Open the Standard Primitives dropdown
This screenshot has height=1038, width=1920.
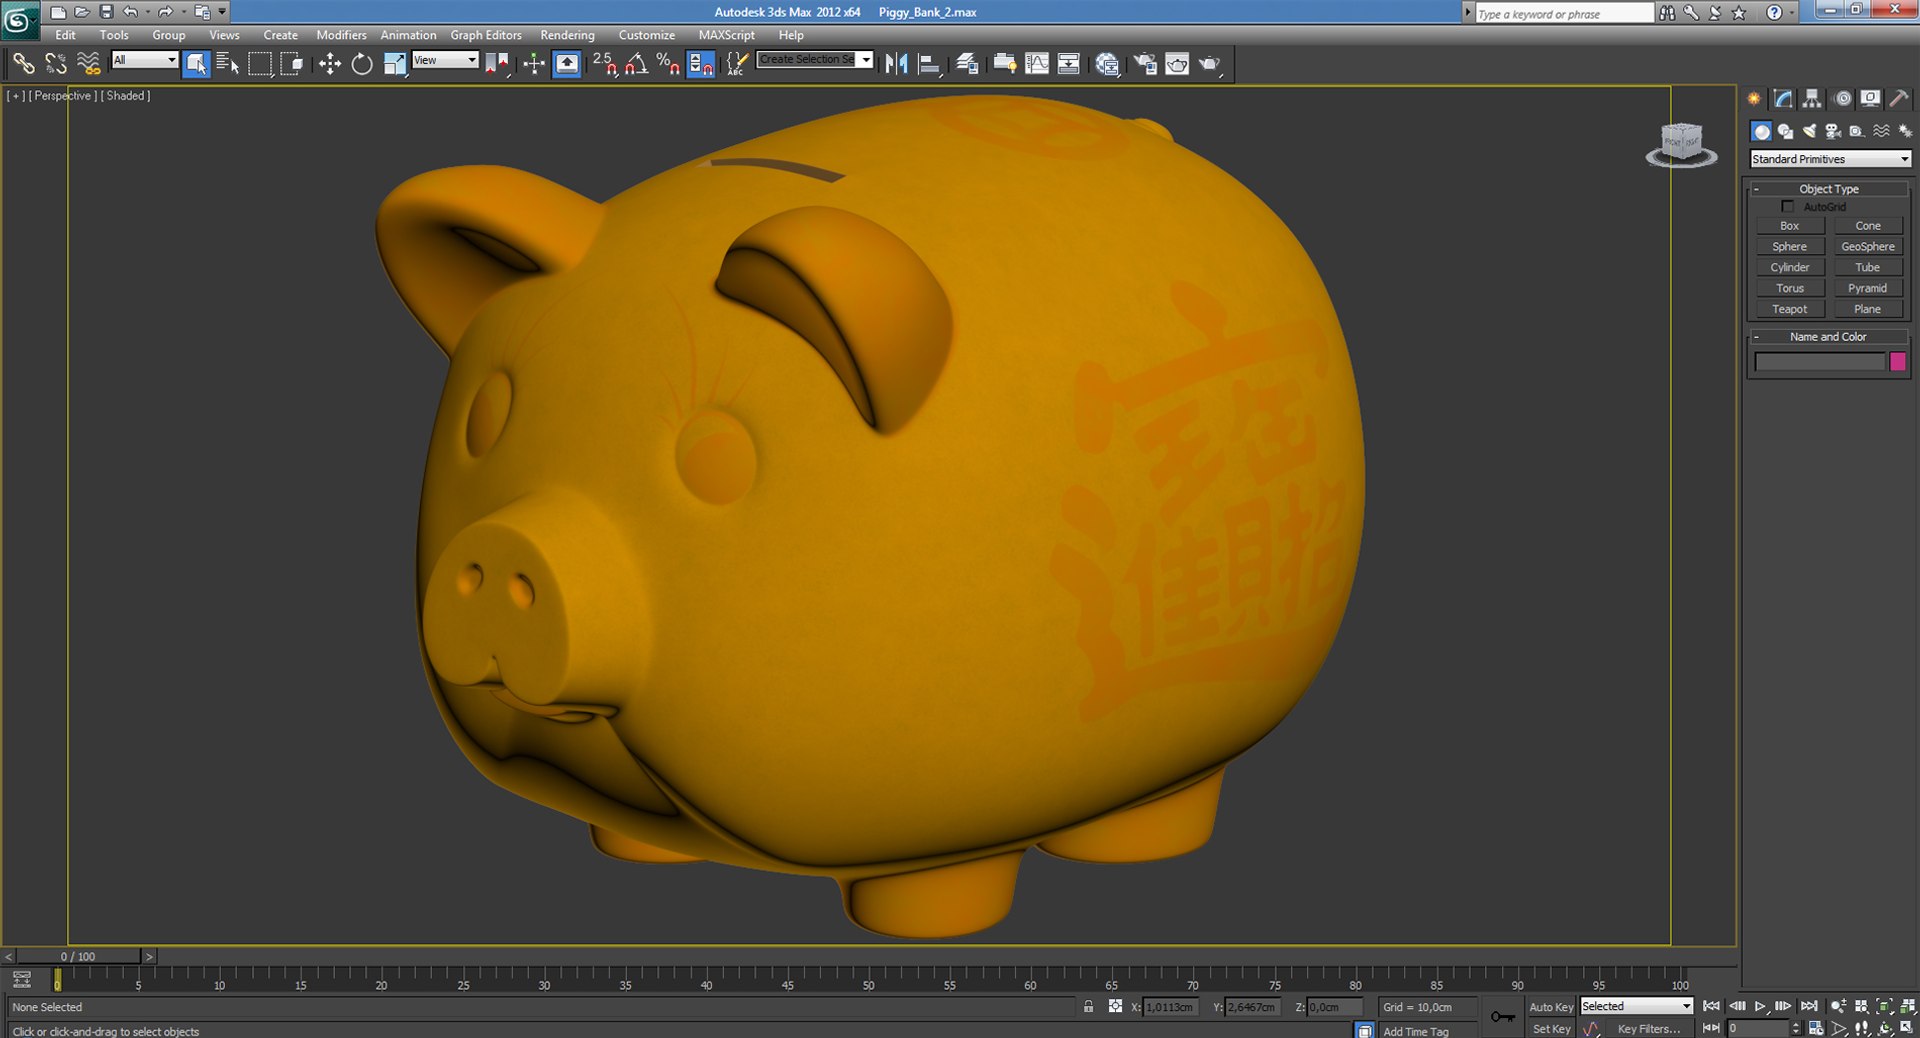(x=1830, y=159)
